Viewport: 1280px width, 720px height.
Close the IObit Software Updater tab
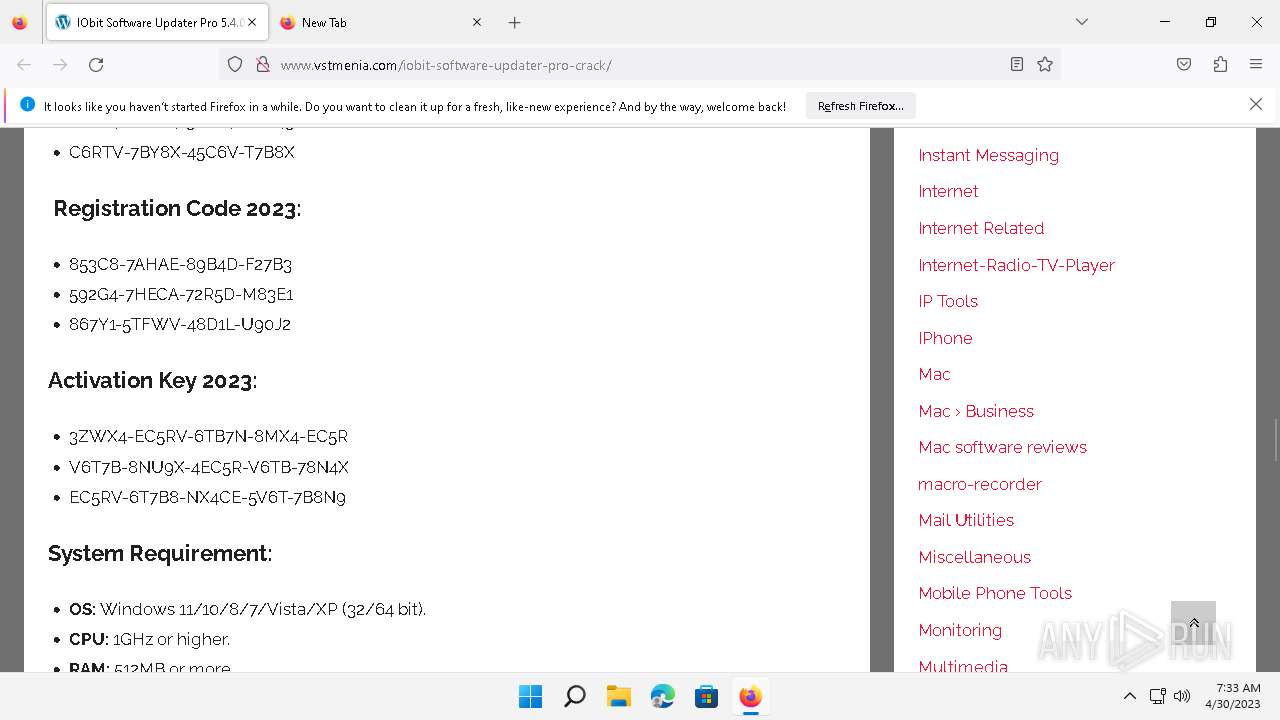coord(252,22)
